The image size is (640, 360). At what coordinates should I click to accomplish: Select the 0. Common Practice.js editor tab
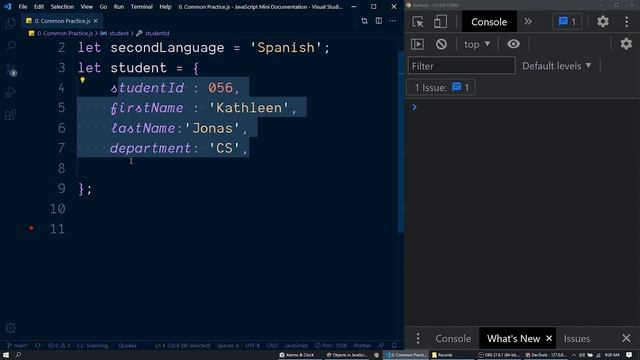click(61, 21)
